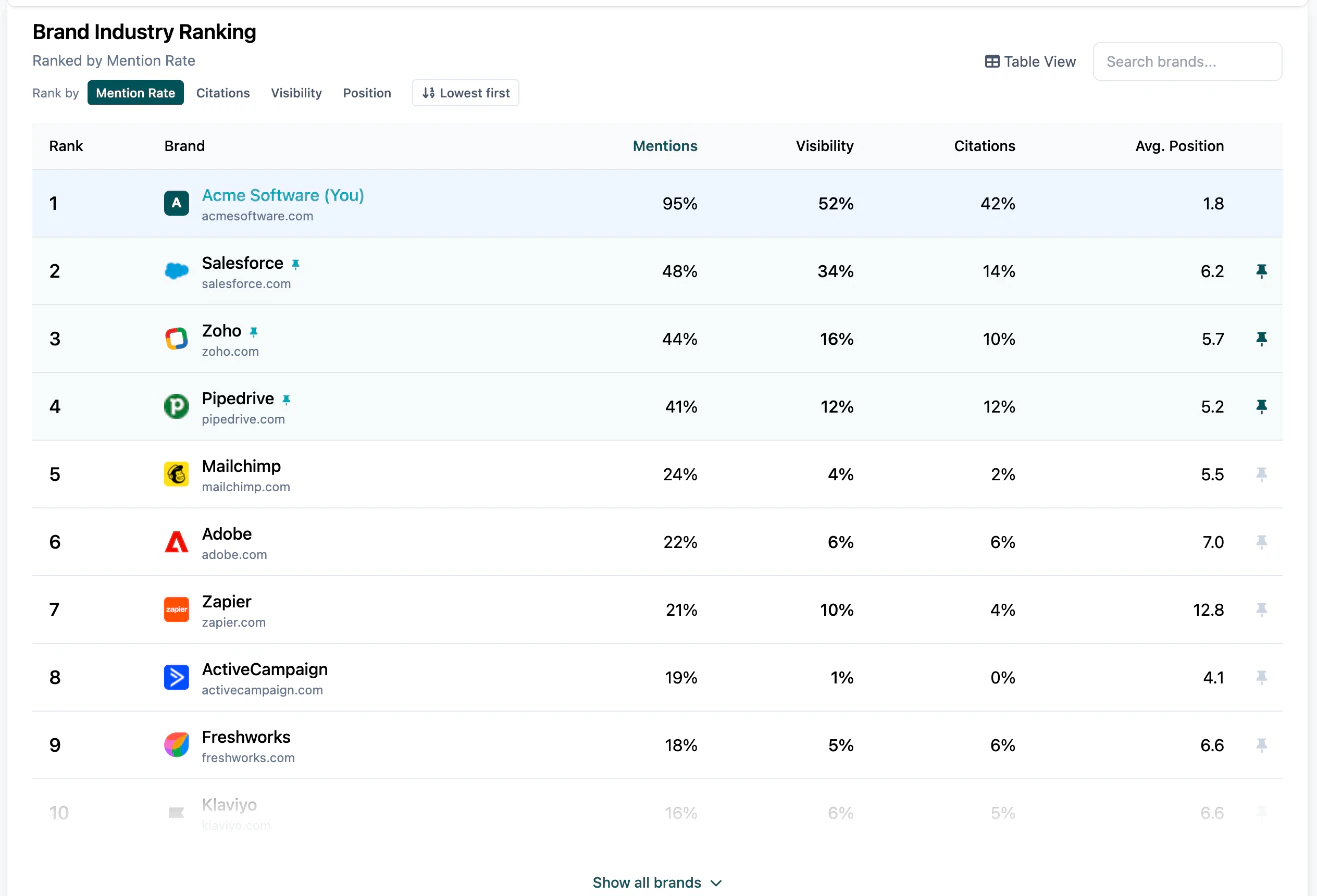
Task: Select the Mailchimp brand name
Action: [x=241, y=466]
